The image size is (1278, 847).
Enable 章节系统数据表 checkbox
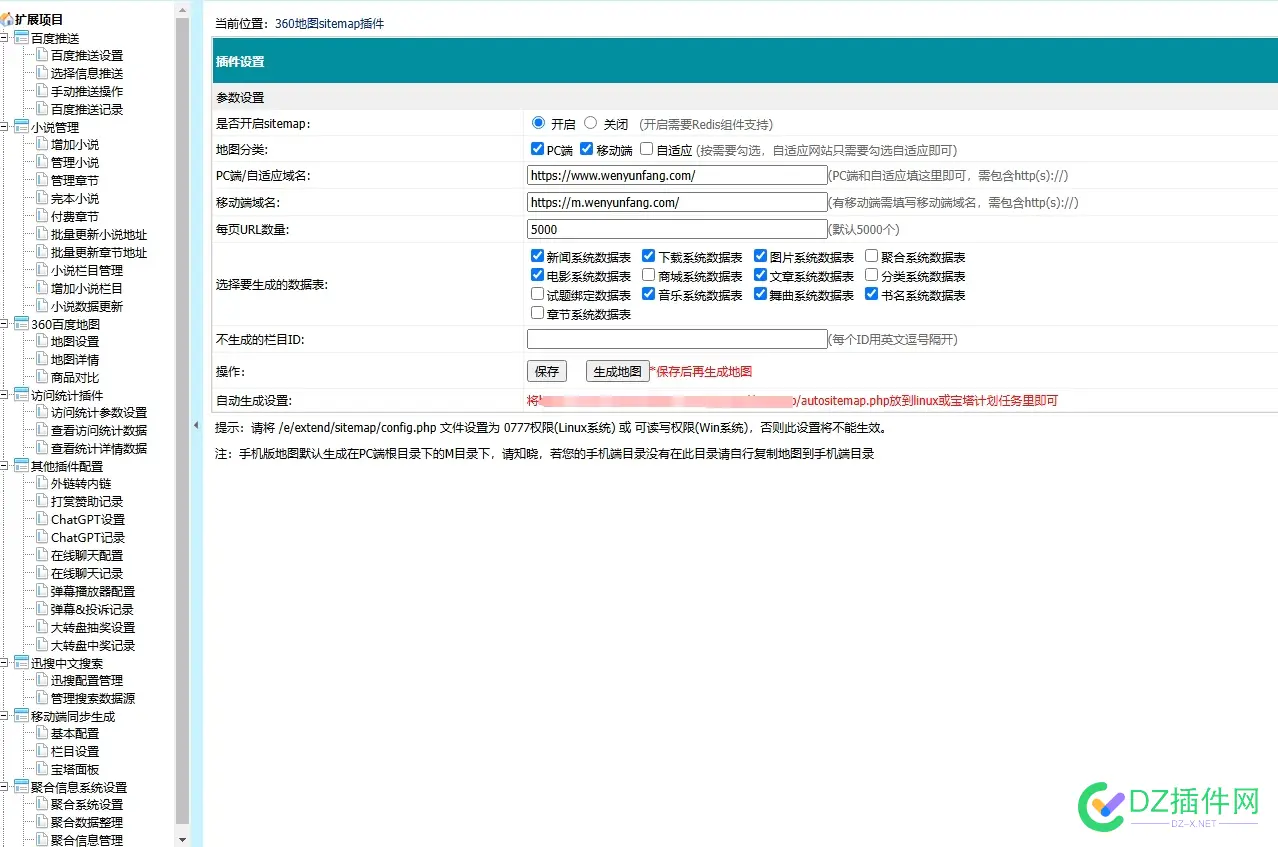click(x=538, y=313)
